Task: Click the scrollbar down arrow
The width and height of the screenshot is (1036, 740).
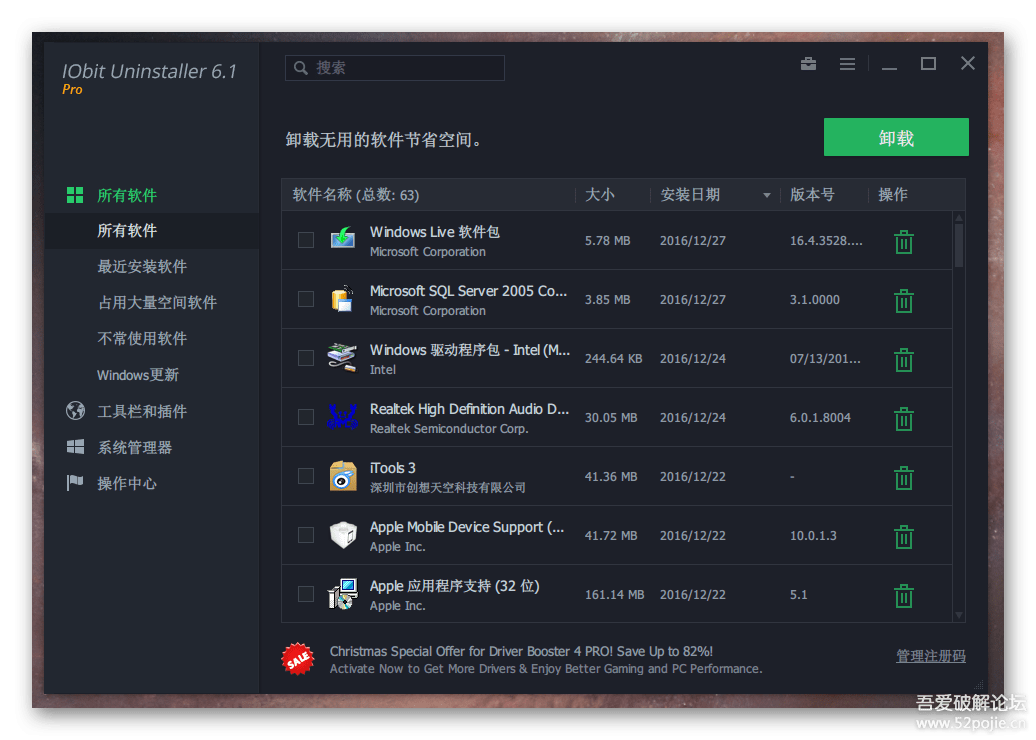Action: click(x=959, y=615)
